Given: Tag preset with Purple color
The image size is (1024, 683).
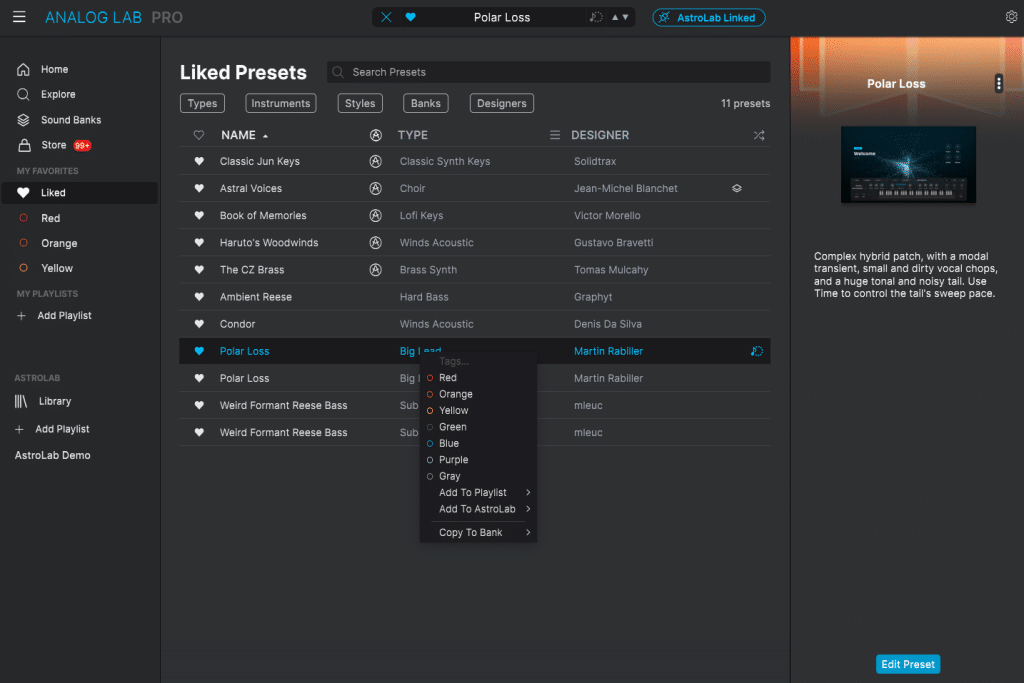Looking at the screenshot, I should tap(453, 460).
